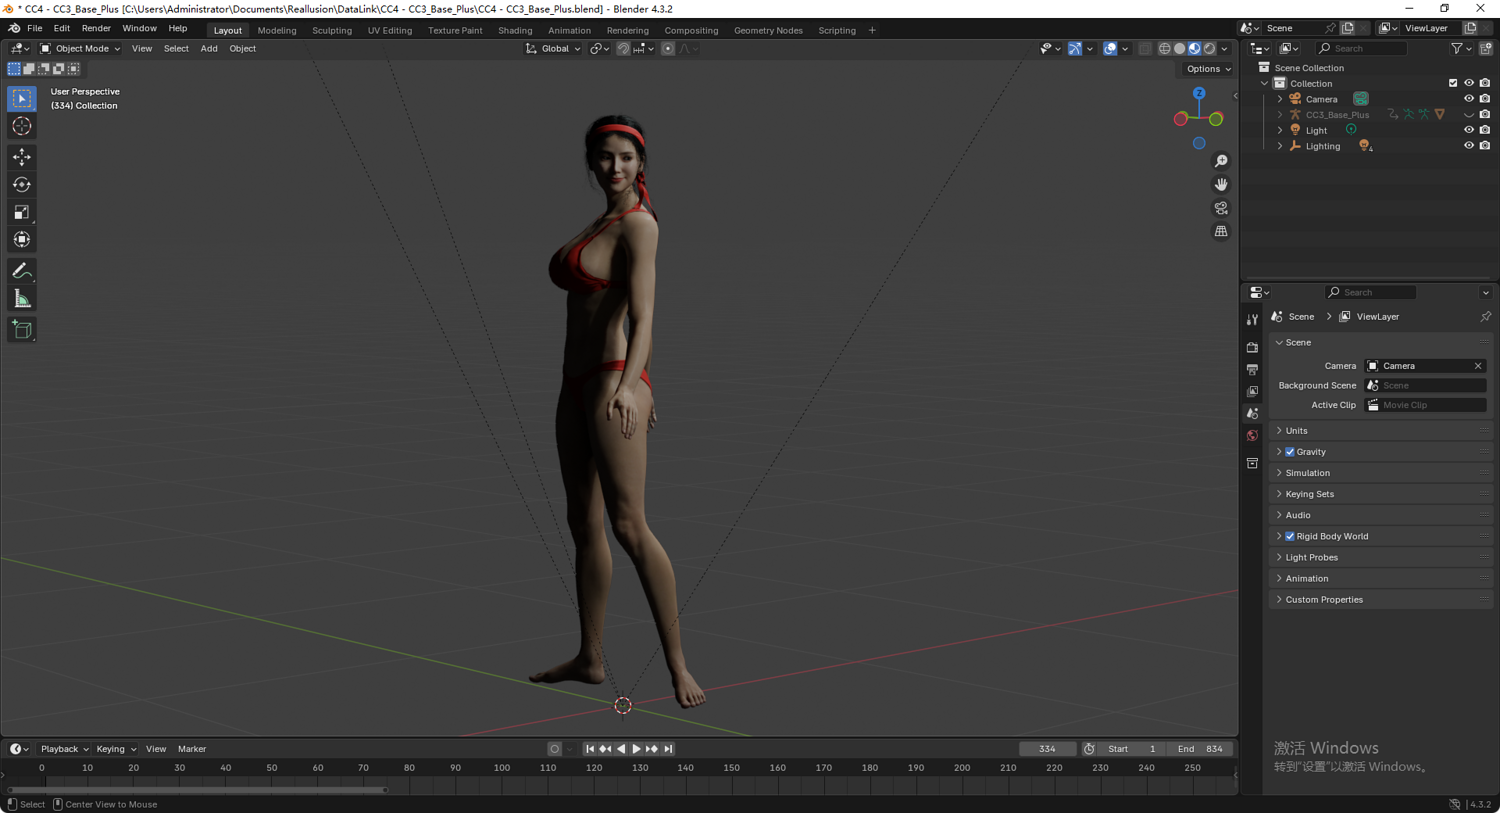Choose the Annotate pencil tool
The width and height of the screenshot is (1500, 813).
22,271
